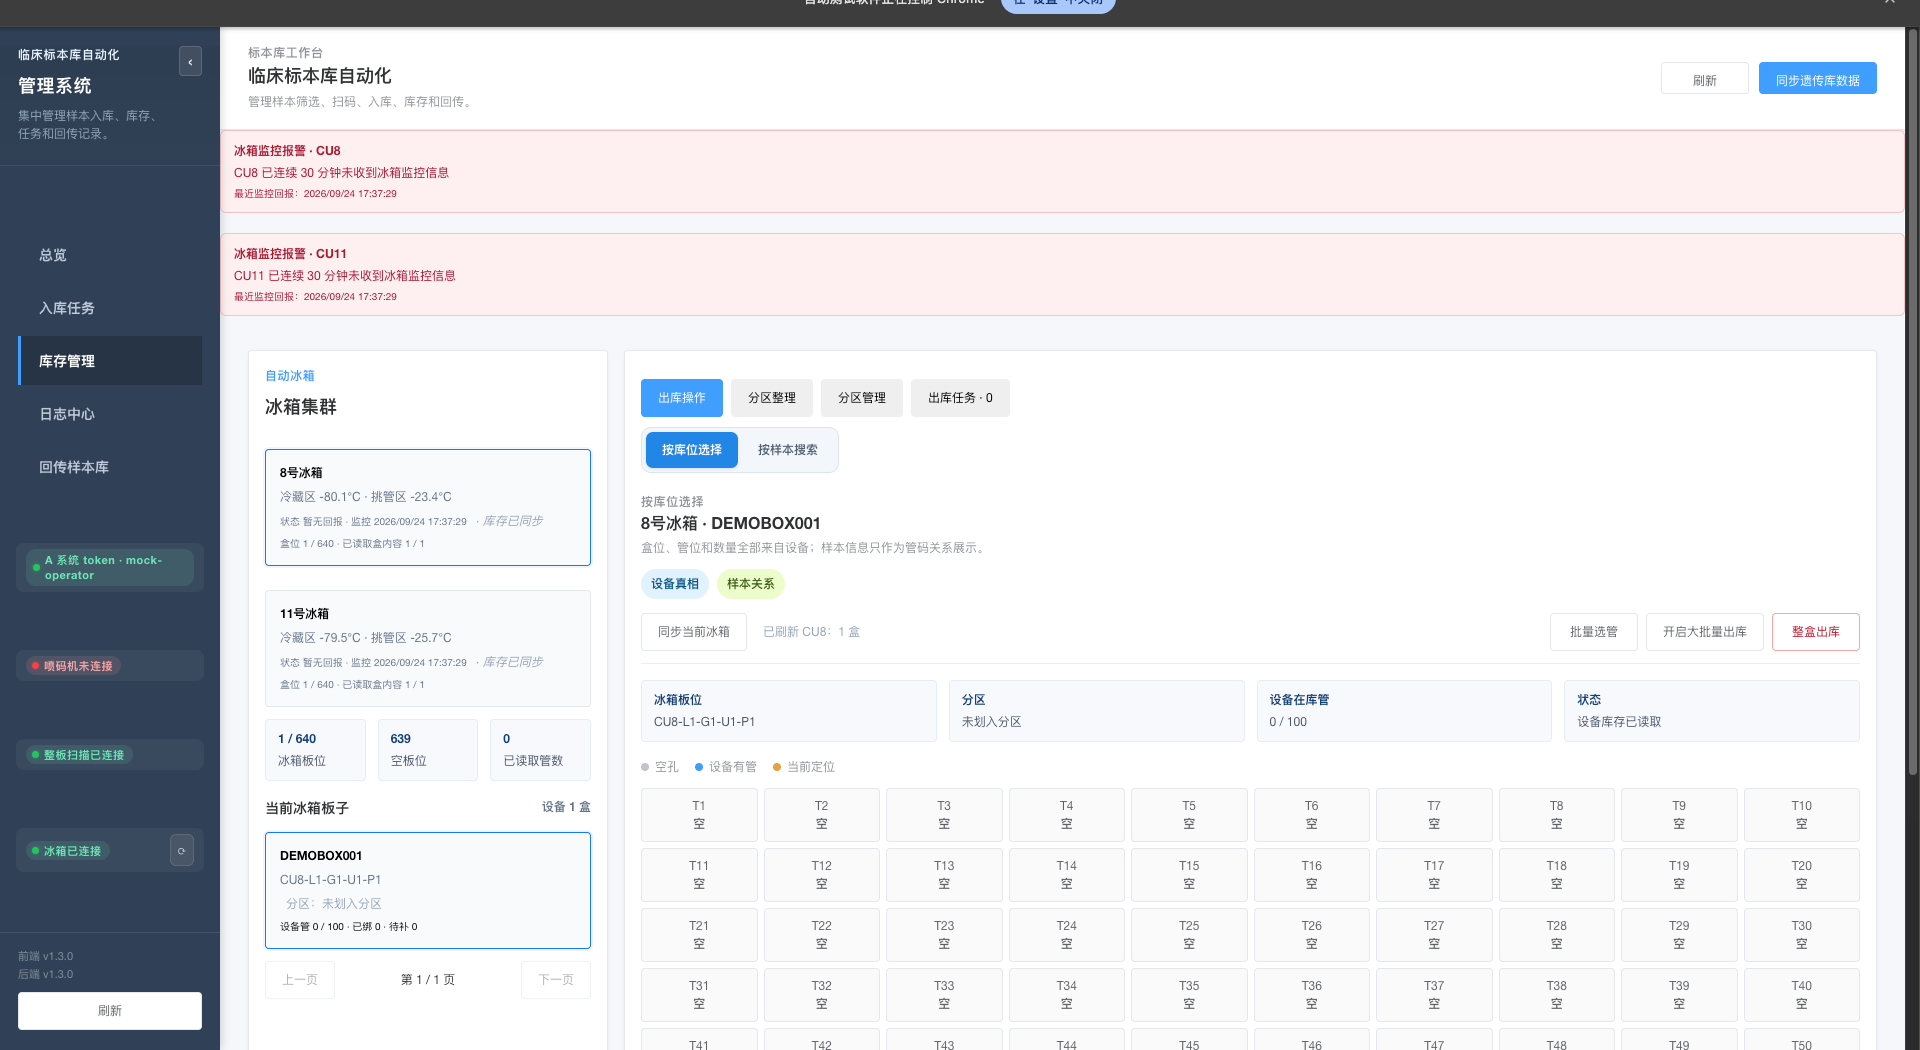This screenshot has width=1920, height=1050.
Task: Click the 喷码机未连接 status badge
Action: (x=72, y=666)
